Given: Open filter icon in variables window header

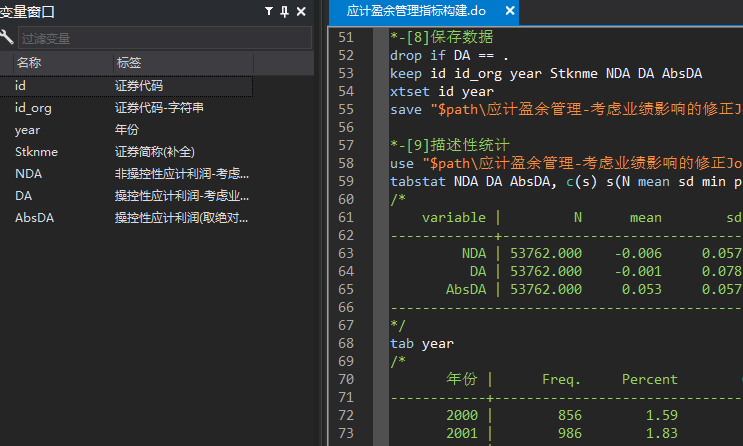Looking at the screenshot, I should coord(269,11).
